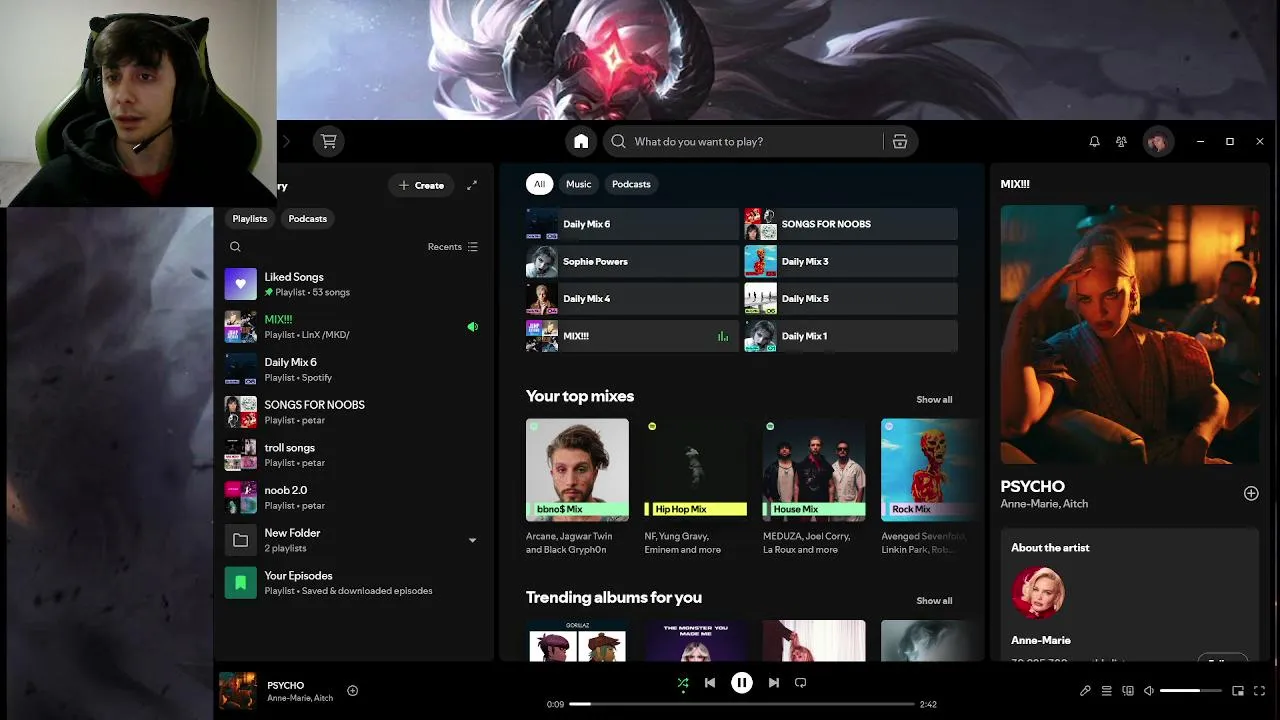Search within Your Library
This screenshot has height=720, width=1280.
point(235,247)
